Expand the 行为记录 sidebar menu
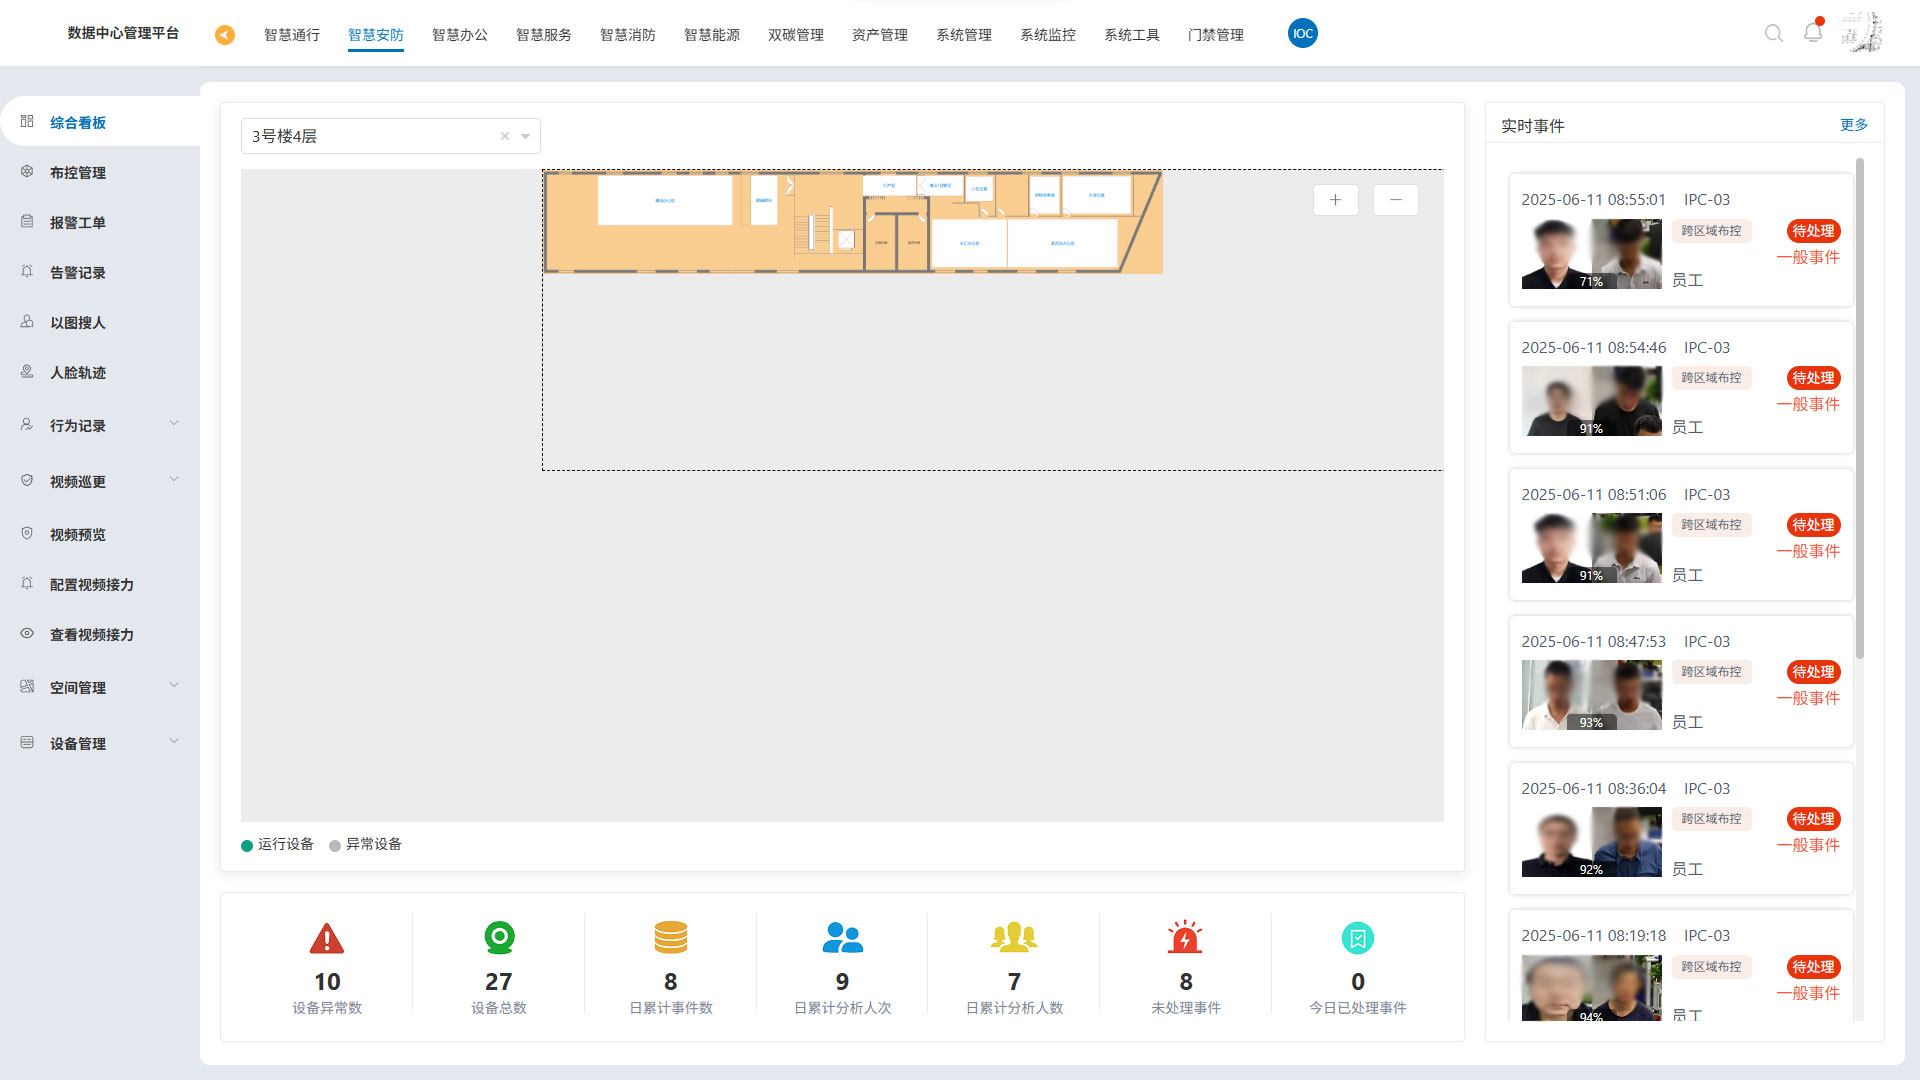Image resolution: width=1920 pixels, height=1080 pixels. pyautogui.click(x=174, y=424)
